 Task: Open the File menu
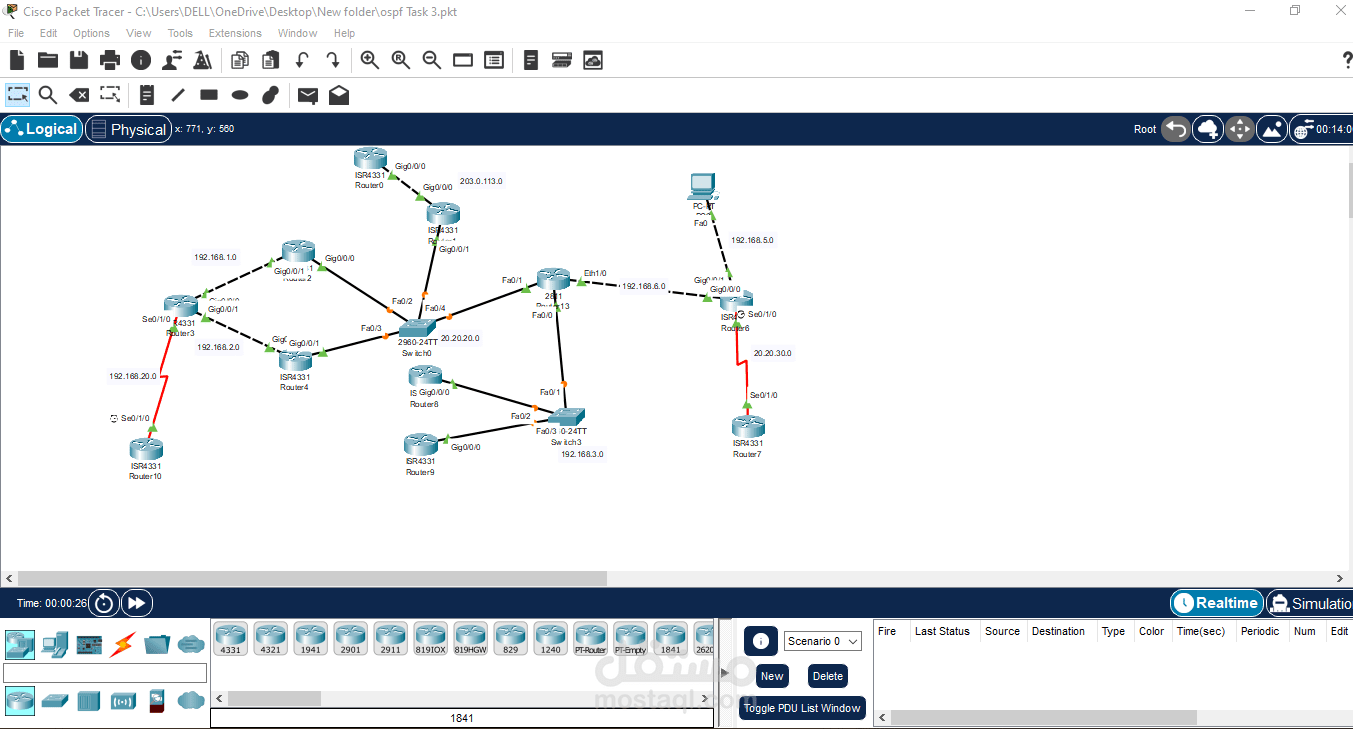click(x=16, y=33)
